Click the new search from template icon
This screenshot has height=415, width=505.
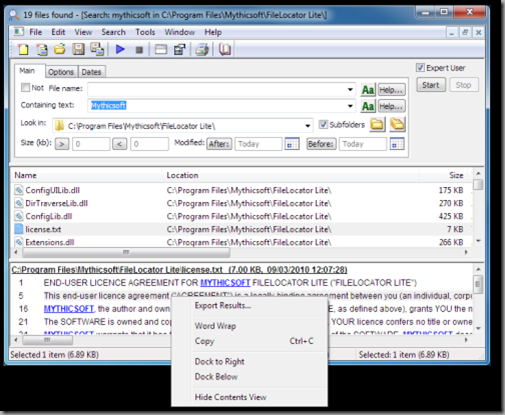pyautogui.click(x=42, y=50)
